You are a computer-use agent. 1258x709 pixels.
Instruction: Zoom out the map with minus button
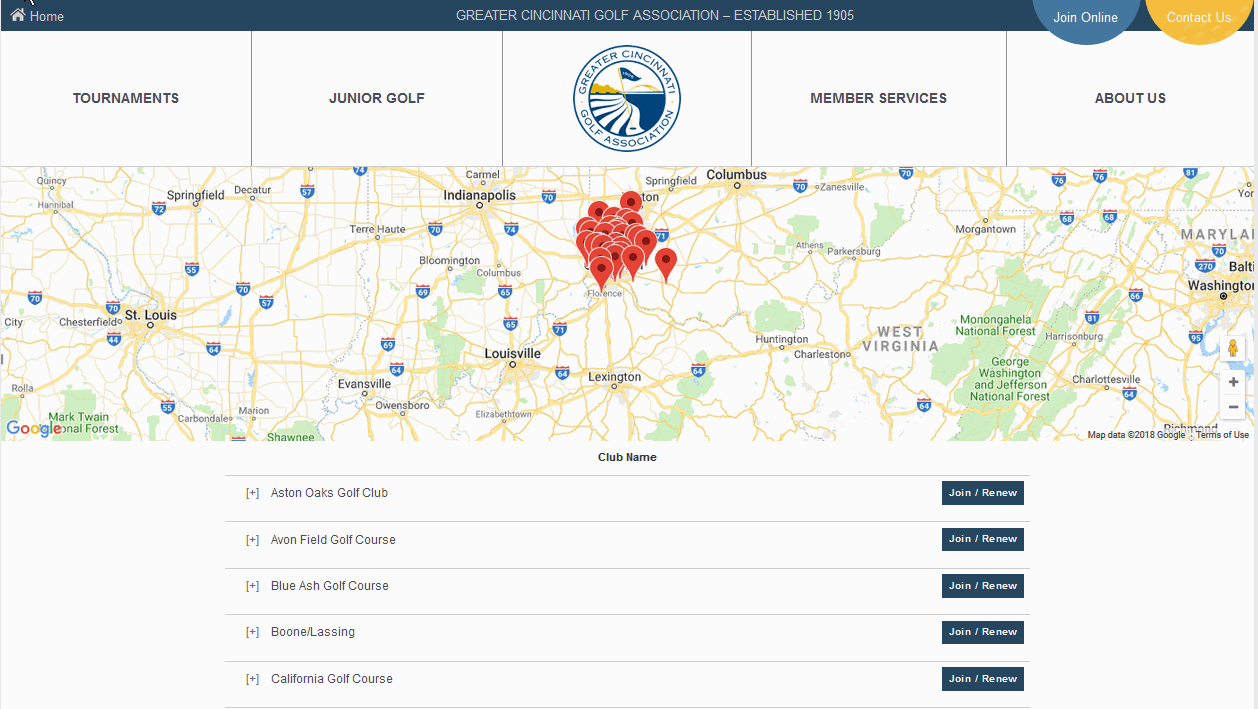pyautogui.click(x=1233, y=407)
